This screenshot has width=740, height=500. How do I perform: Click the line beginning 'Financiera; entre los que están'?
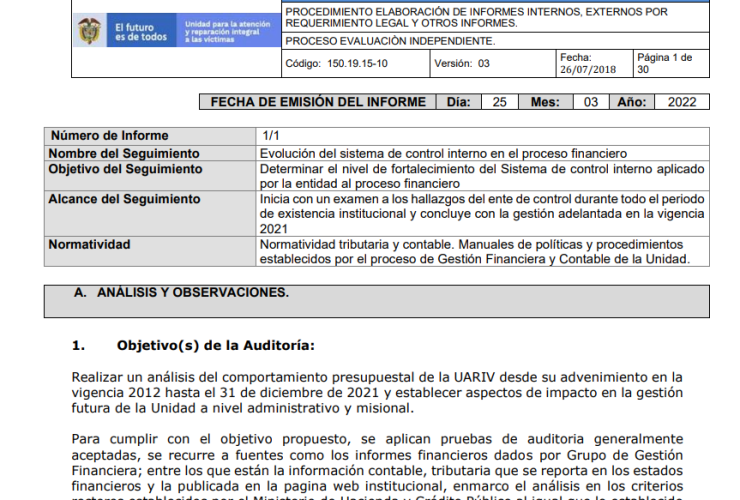point(377,471)
